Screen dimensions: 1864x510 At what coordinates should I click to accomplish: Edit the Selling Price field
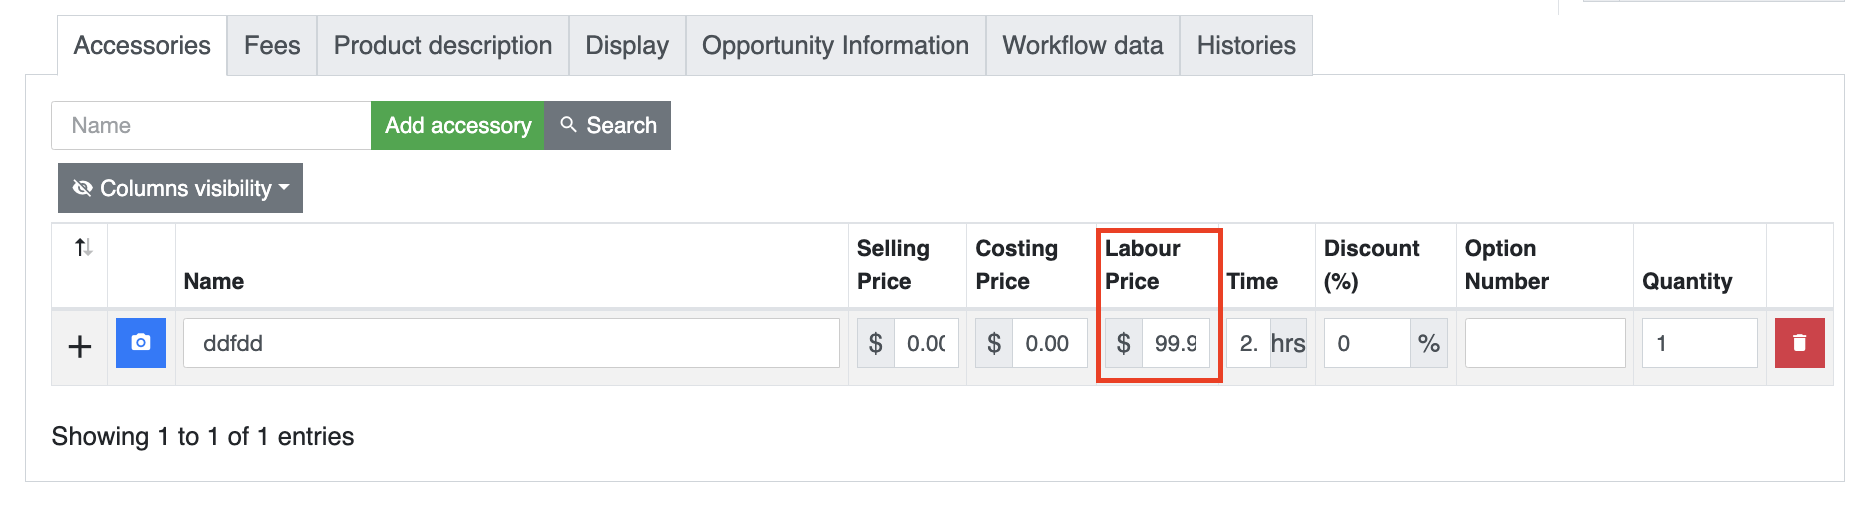(926, 343)
